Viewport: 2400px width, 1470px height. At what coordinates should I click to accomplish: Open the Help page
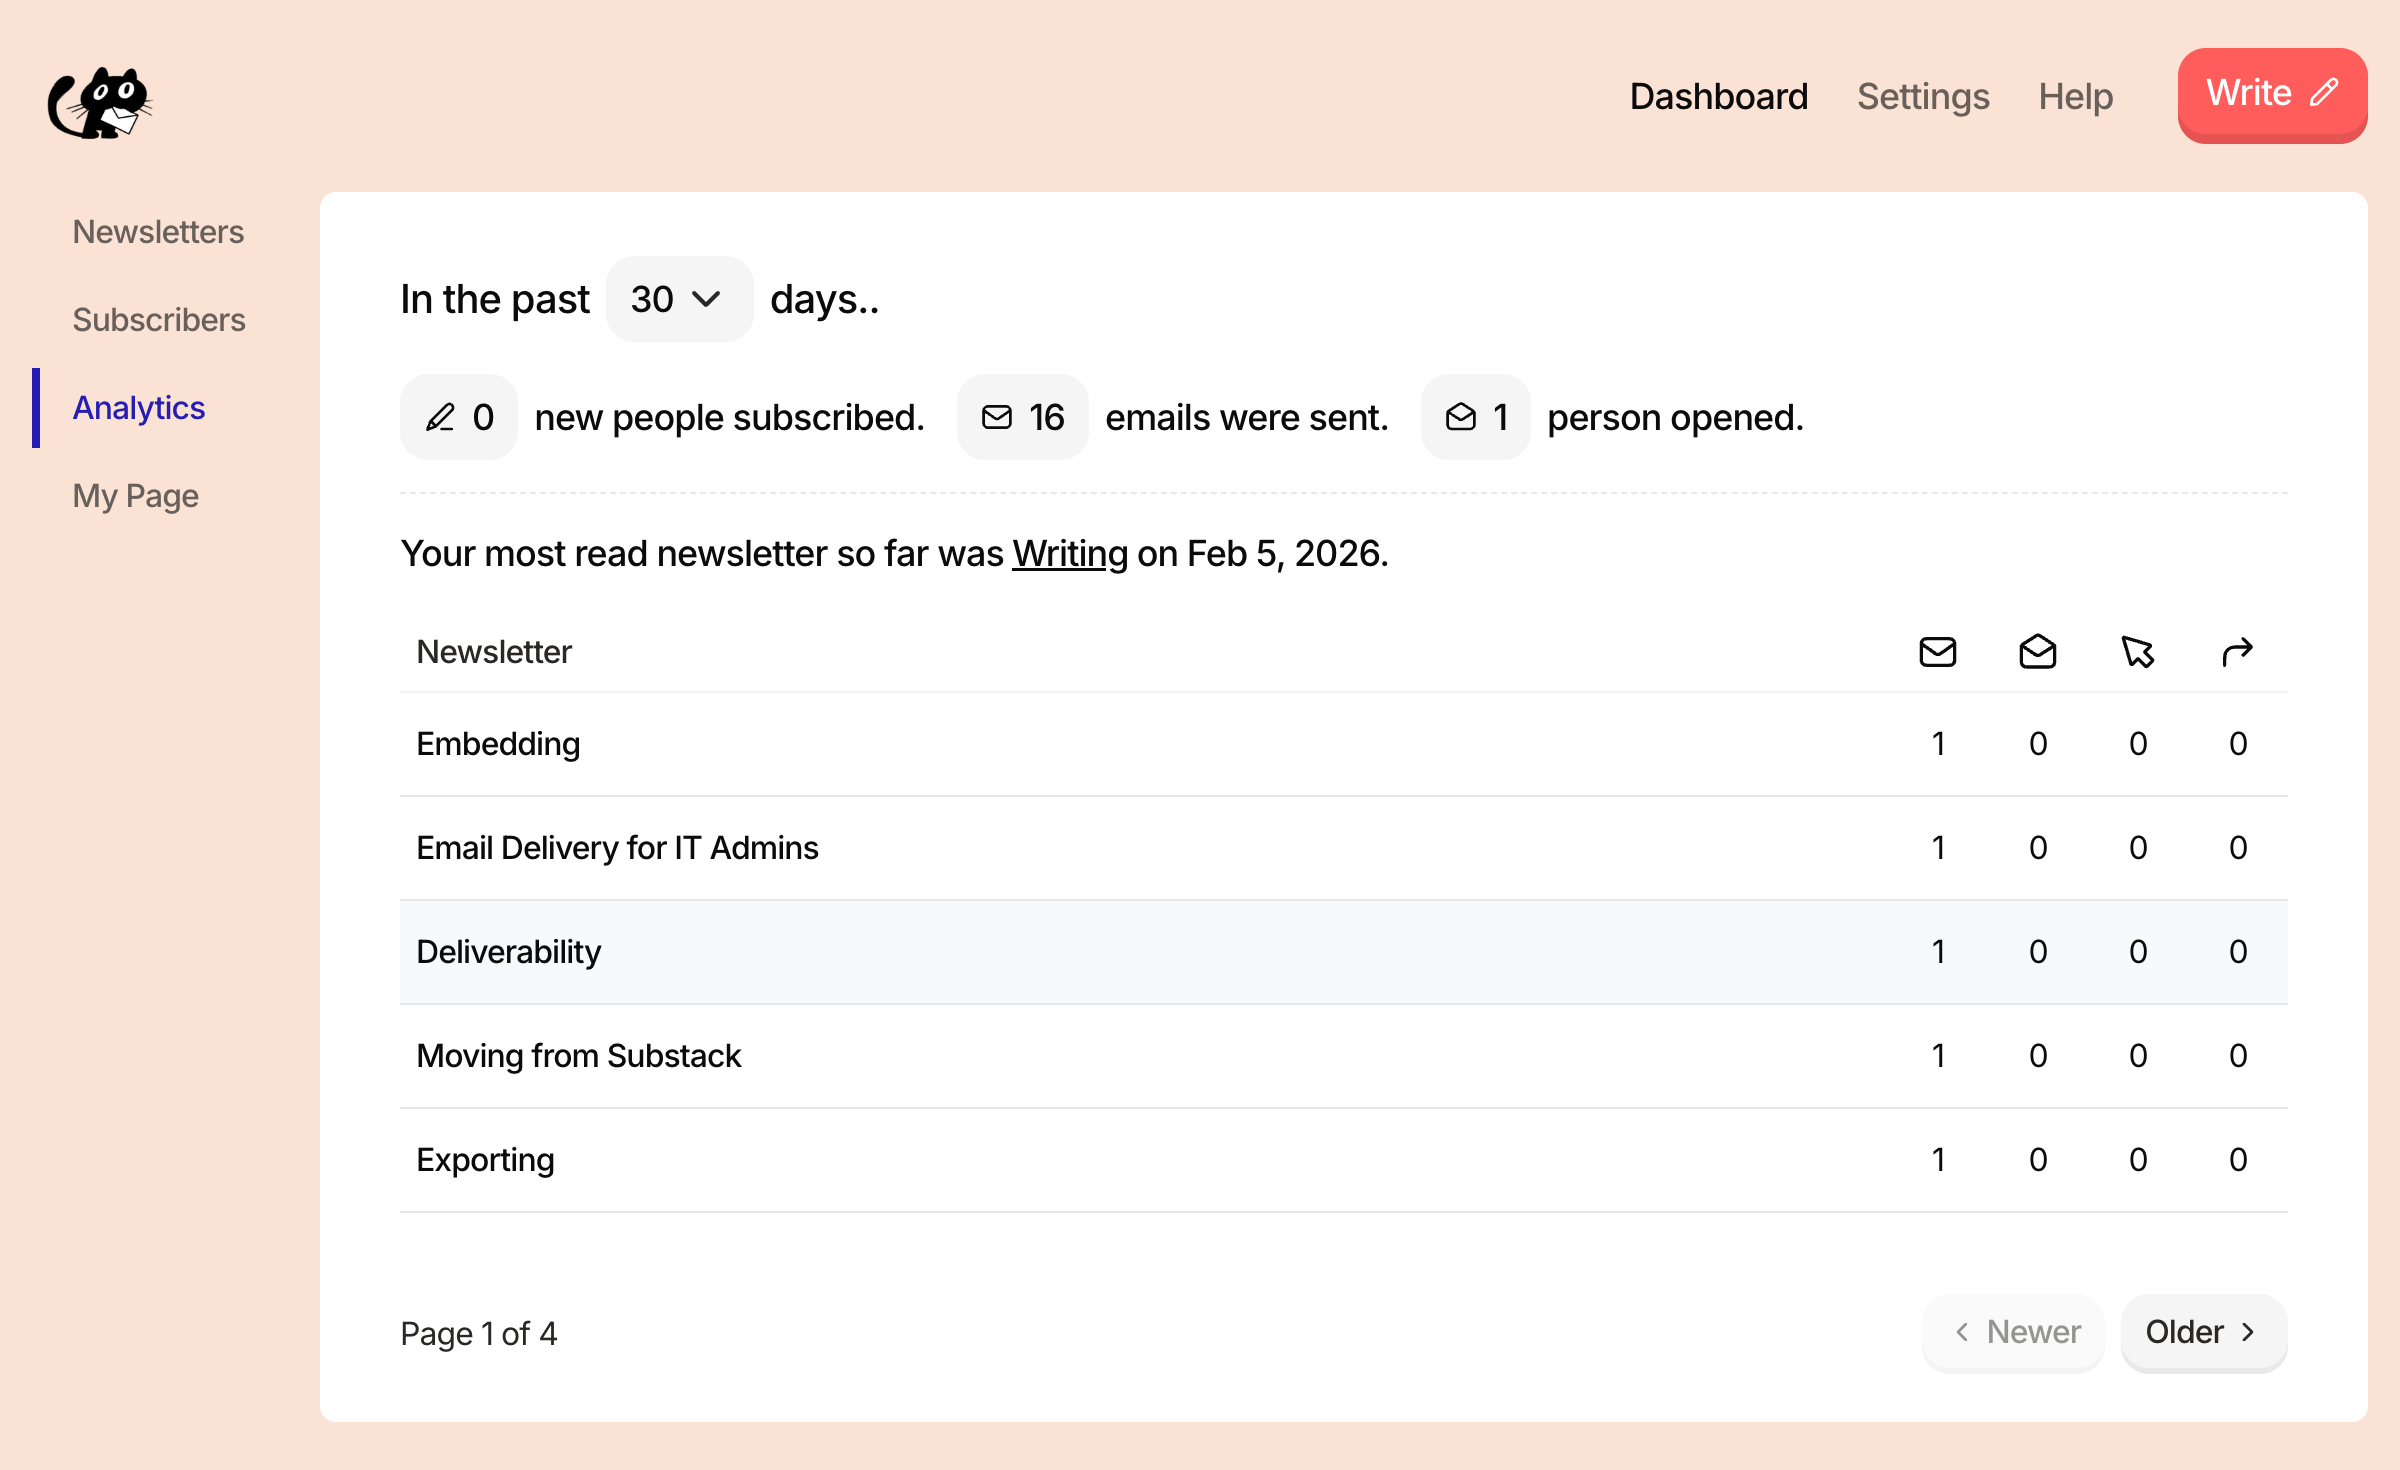[x=2075, y=97]
